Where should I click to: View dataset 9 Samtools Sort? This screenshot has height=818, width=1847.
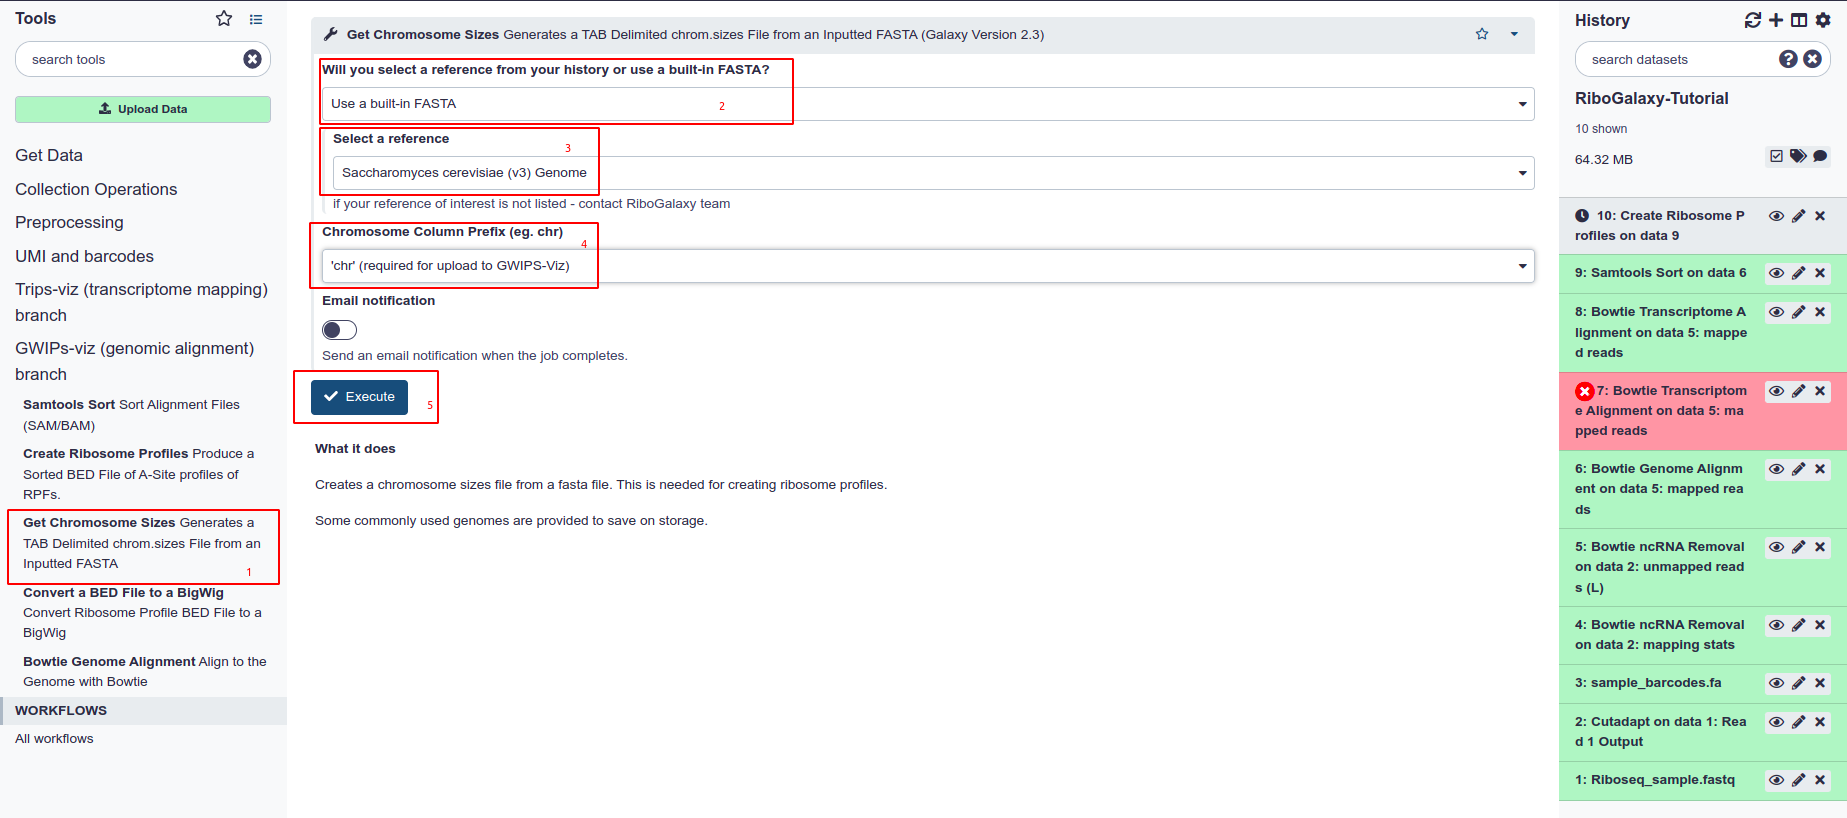[1776, 273]
